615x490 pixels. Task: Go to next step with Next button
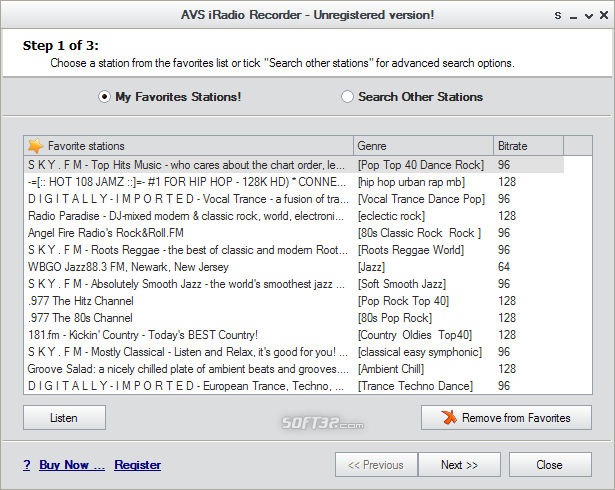(x=459, y=465)
